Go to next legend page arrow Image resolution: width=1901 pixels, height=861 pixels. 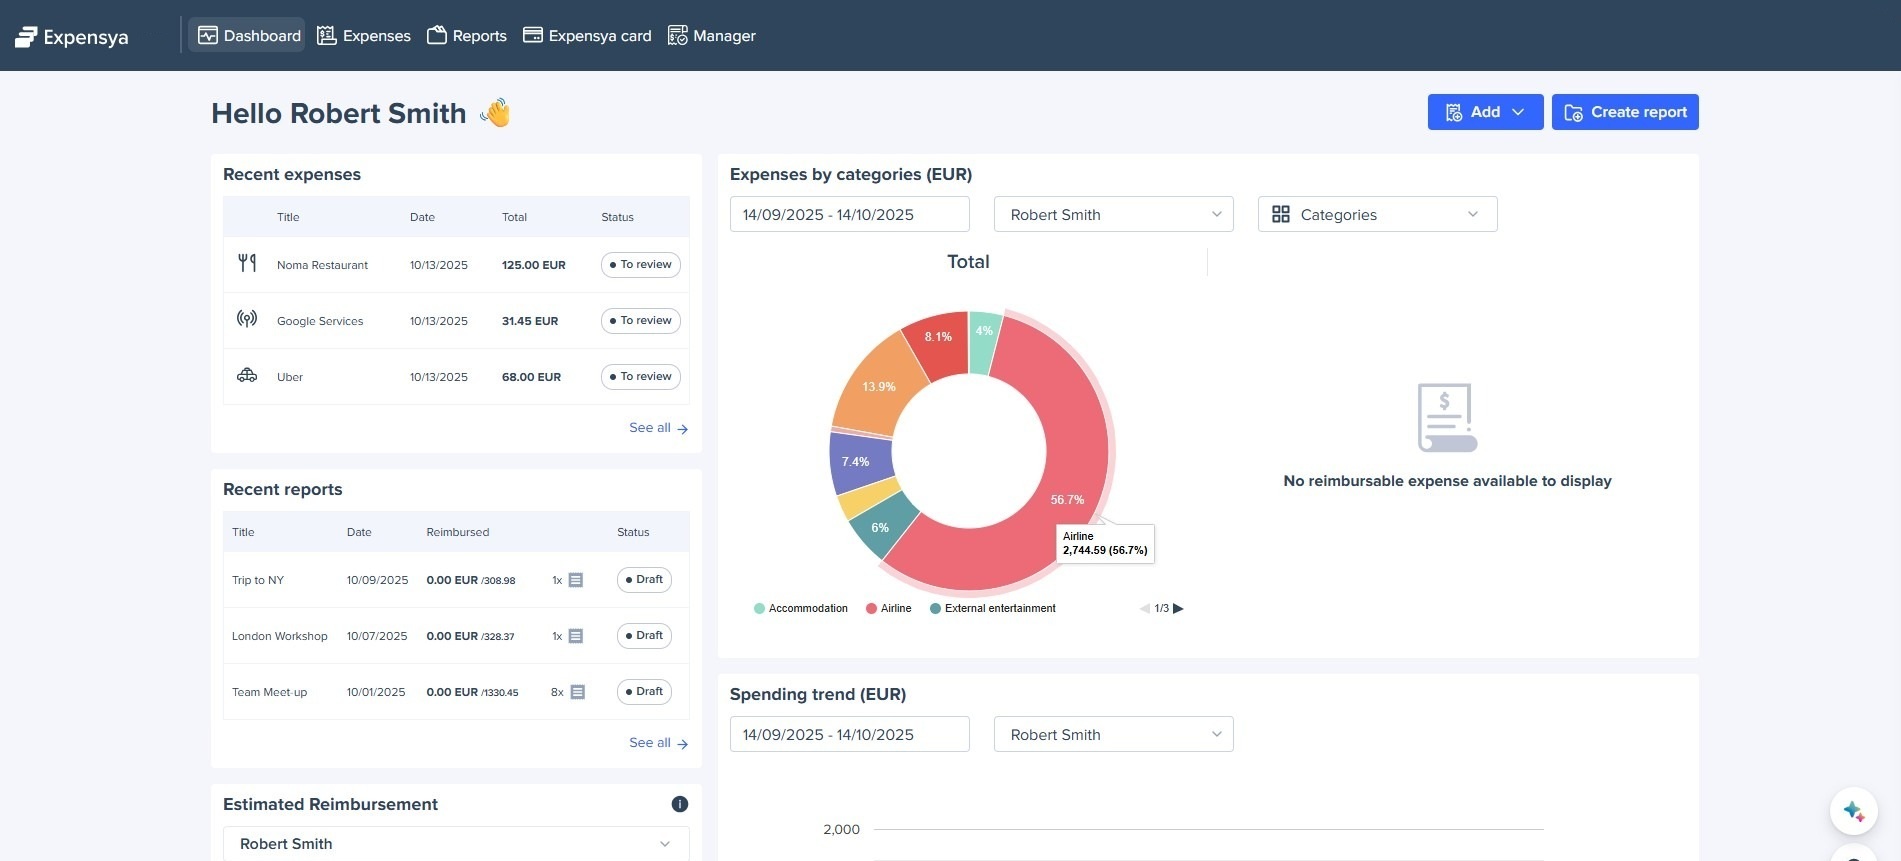click(x=1178, y=608)
